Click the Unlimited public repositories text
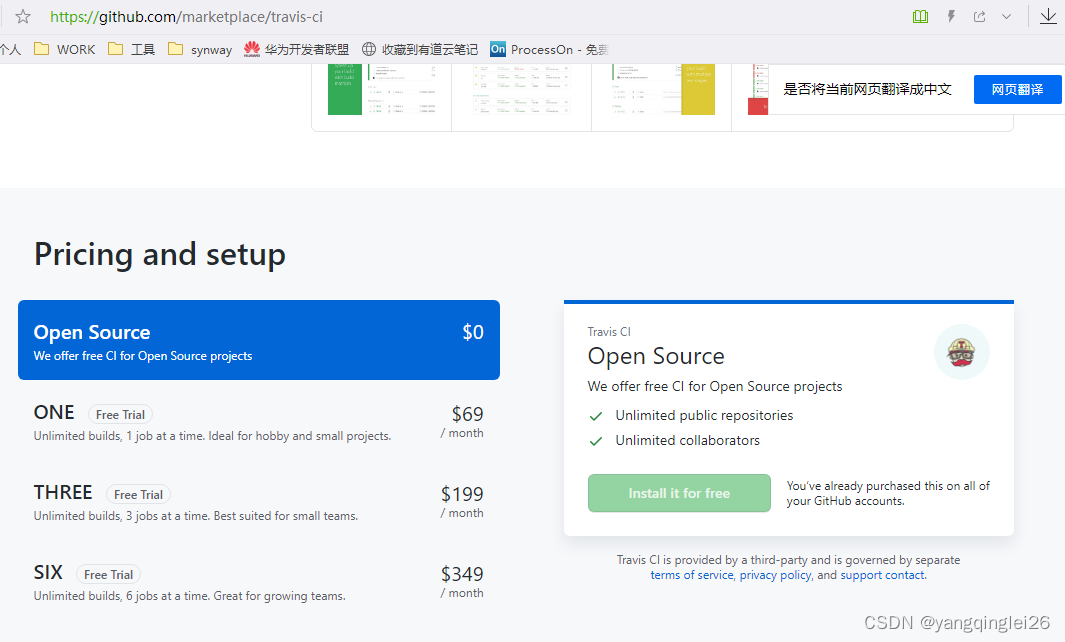 coord(704,415)
